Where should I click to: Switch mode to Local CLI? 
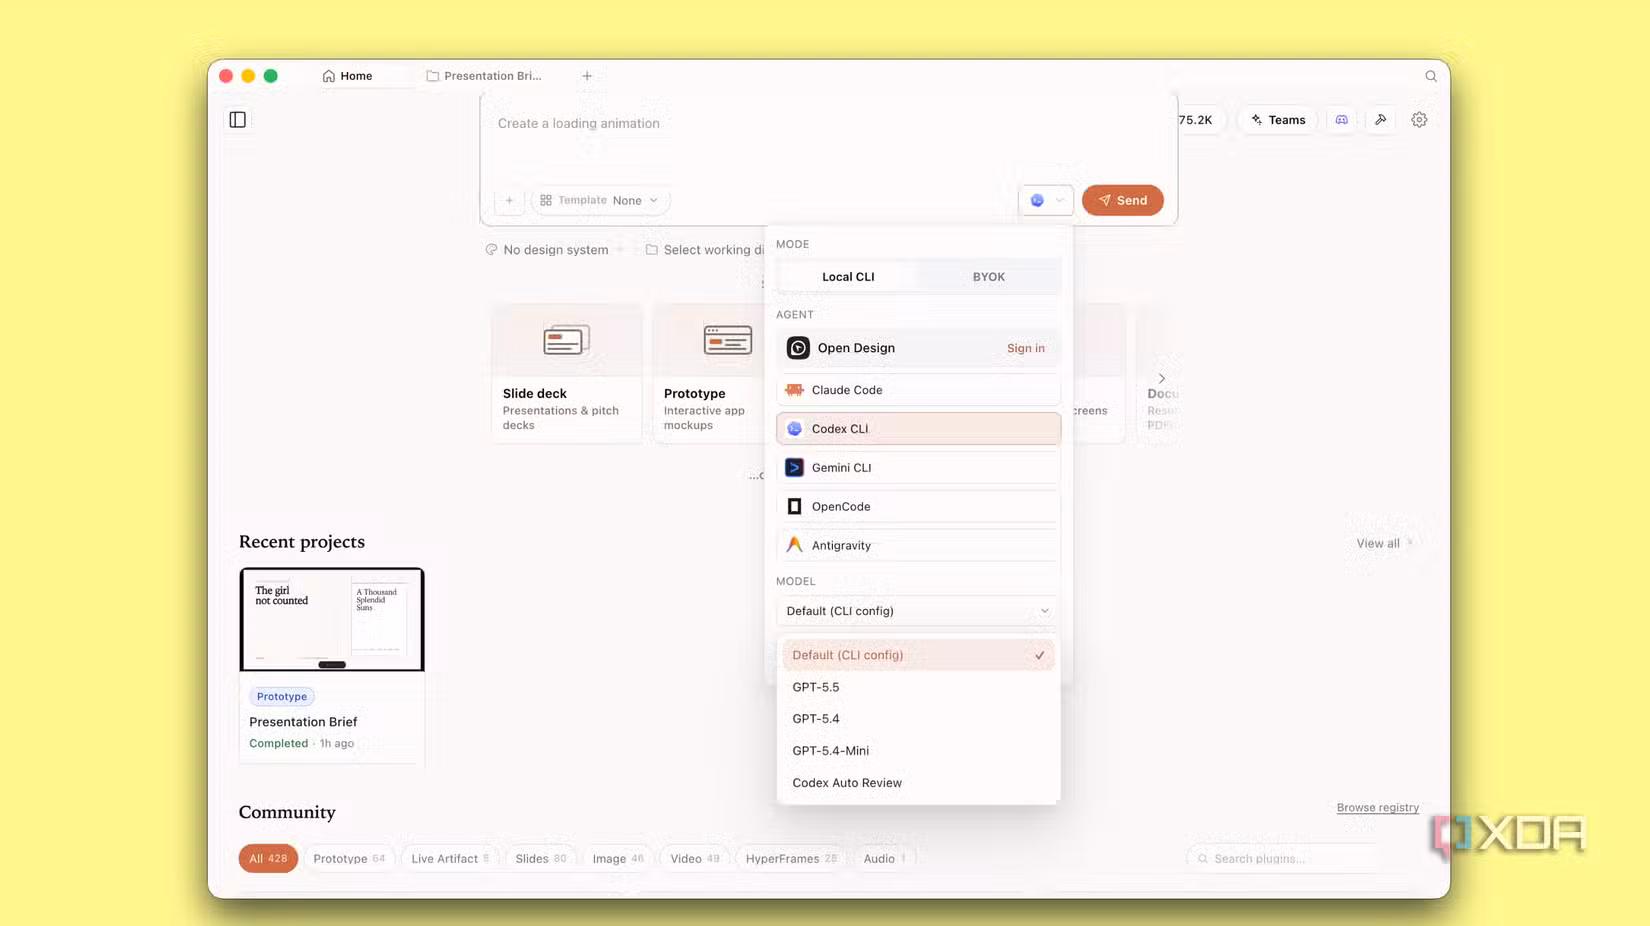pyautogui.click(x=848, y=277)
